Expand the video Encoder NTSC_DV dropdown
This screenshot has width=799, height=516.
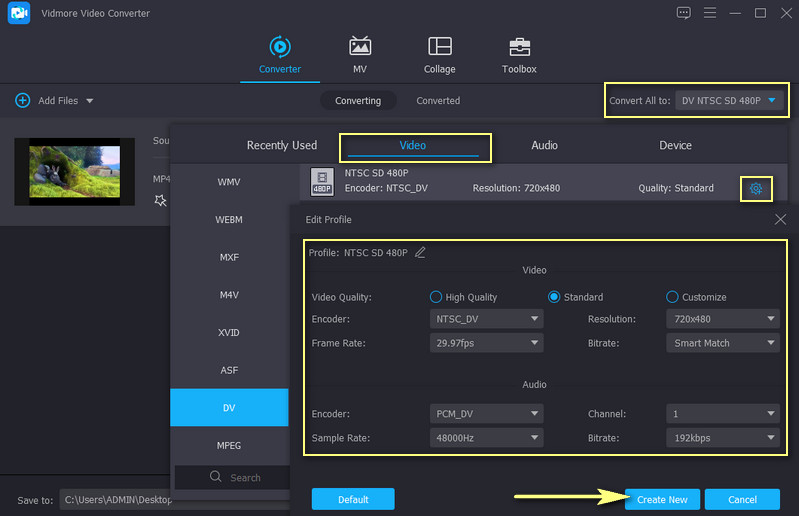click(488, 319)
